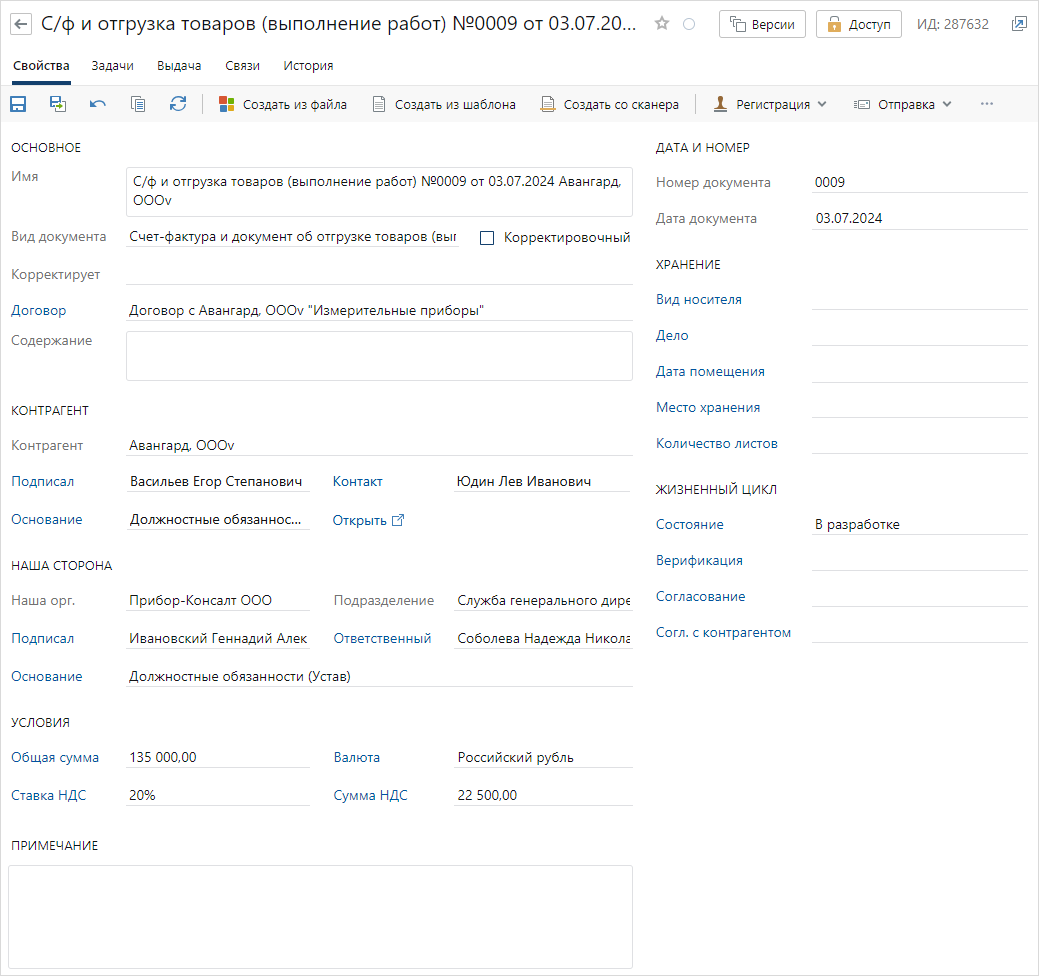This screenshot has height=976, width=1039.
Task: Click into the Содержание text field
Action: [379, 356]
